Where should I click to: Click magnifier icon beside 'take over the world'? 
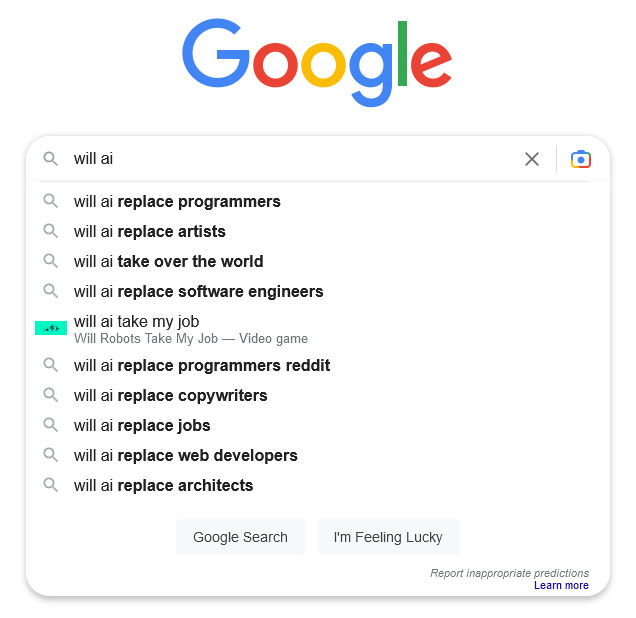[x=50, y=261]
